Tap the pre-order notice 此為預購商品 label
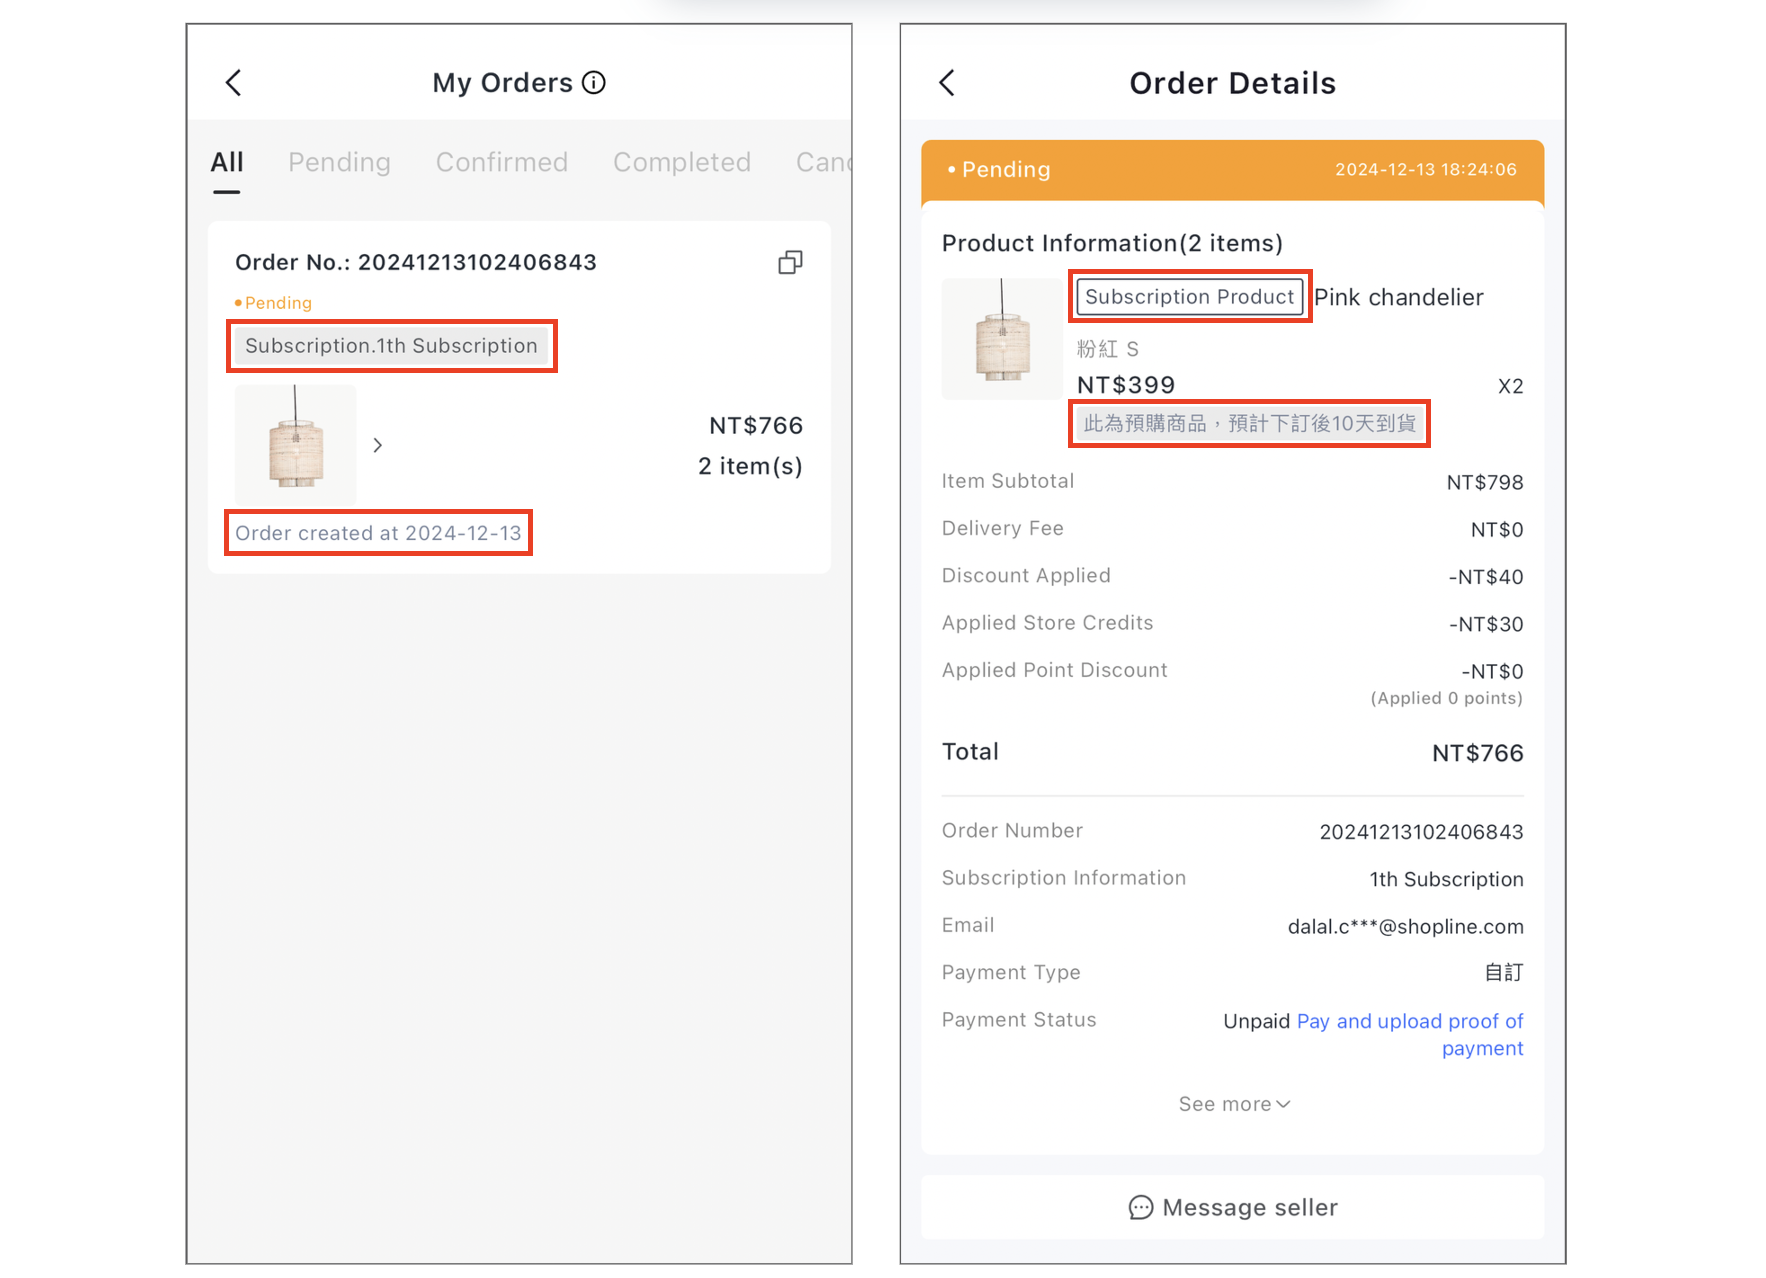 coord(1250,424)
